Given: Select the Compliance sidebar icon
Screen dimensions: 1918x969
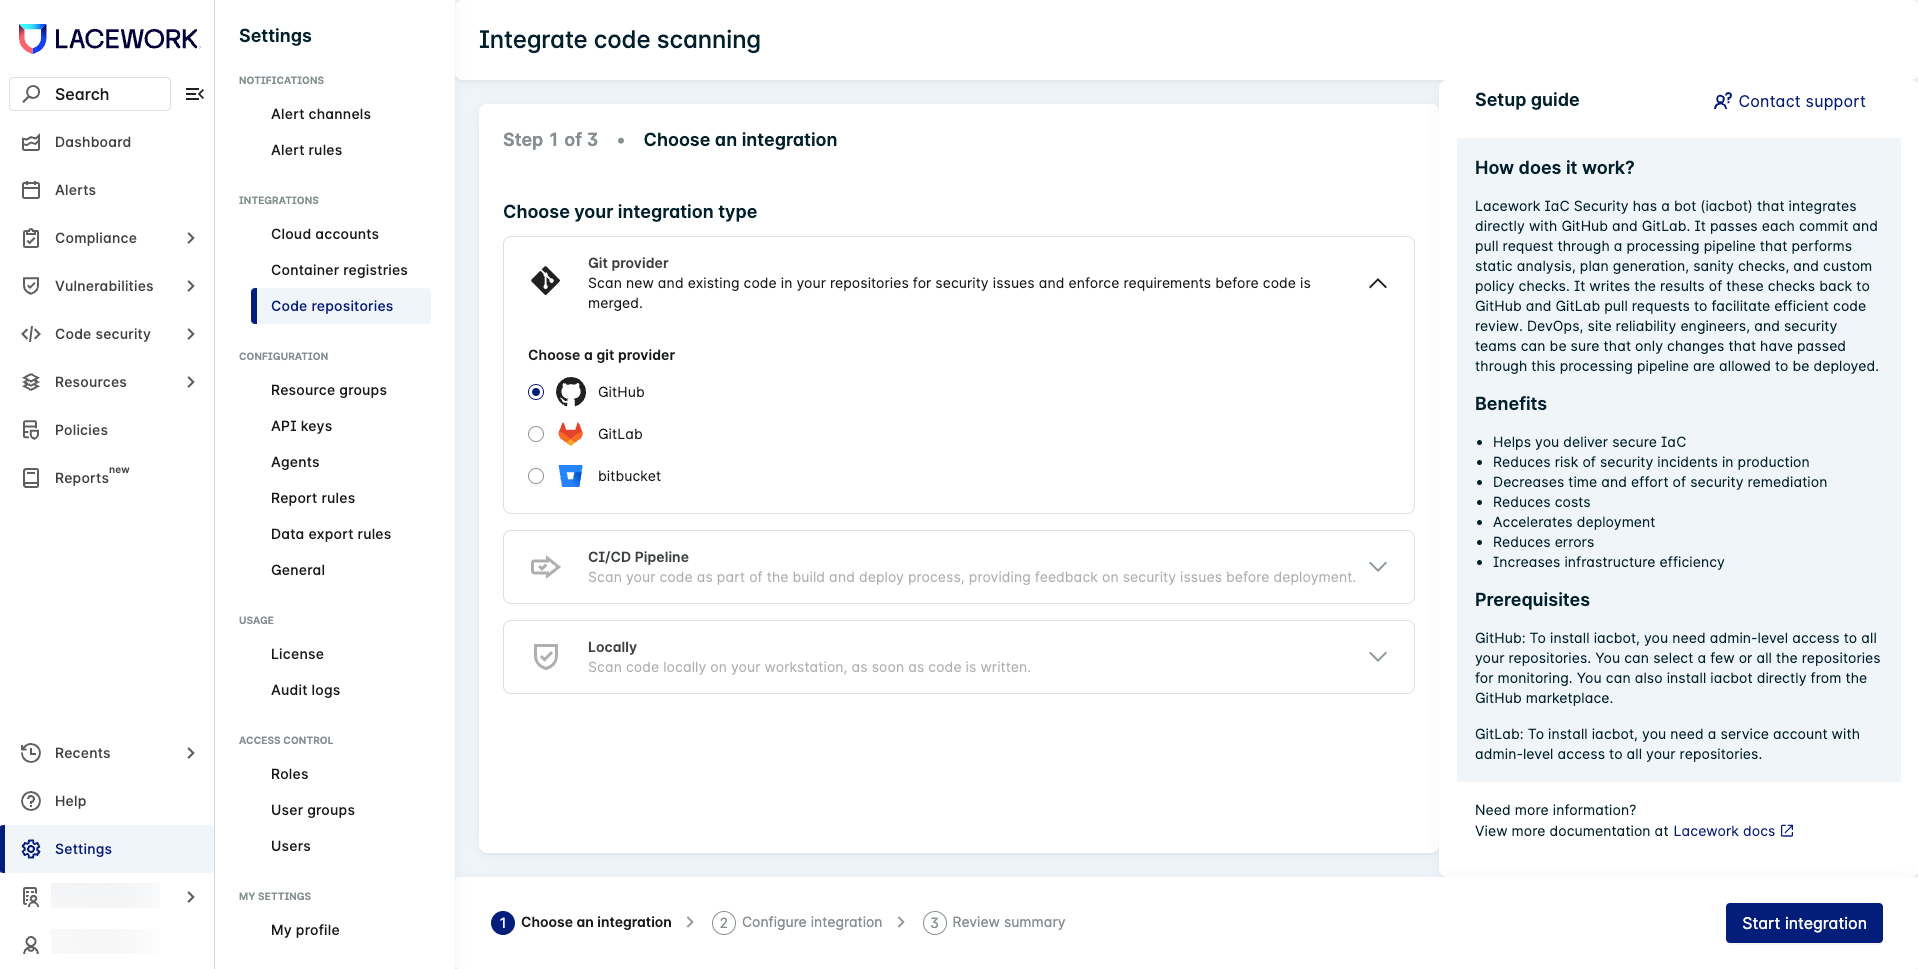Looking at the screenshot, I should click(x=31, y=237).
